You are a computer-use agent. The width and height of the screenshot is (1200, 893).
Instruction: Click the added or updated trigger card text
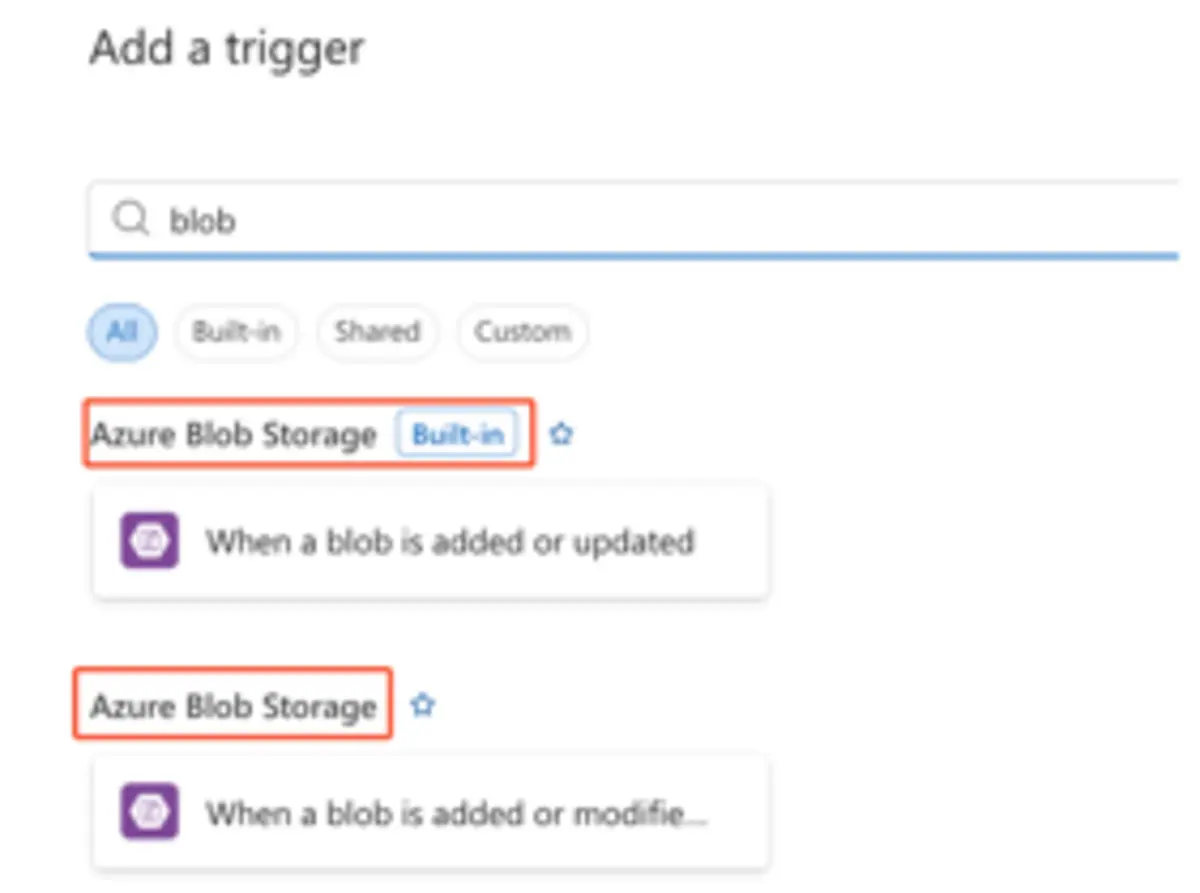450,541
